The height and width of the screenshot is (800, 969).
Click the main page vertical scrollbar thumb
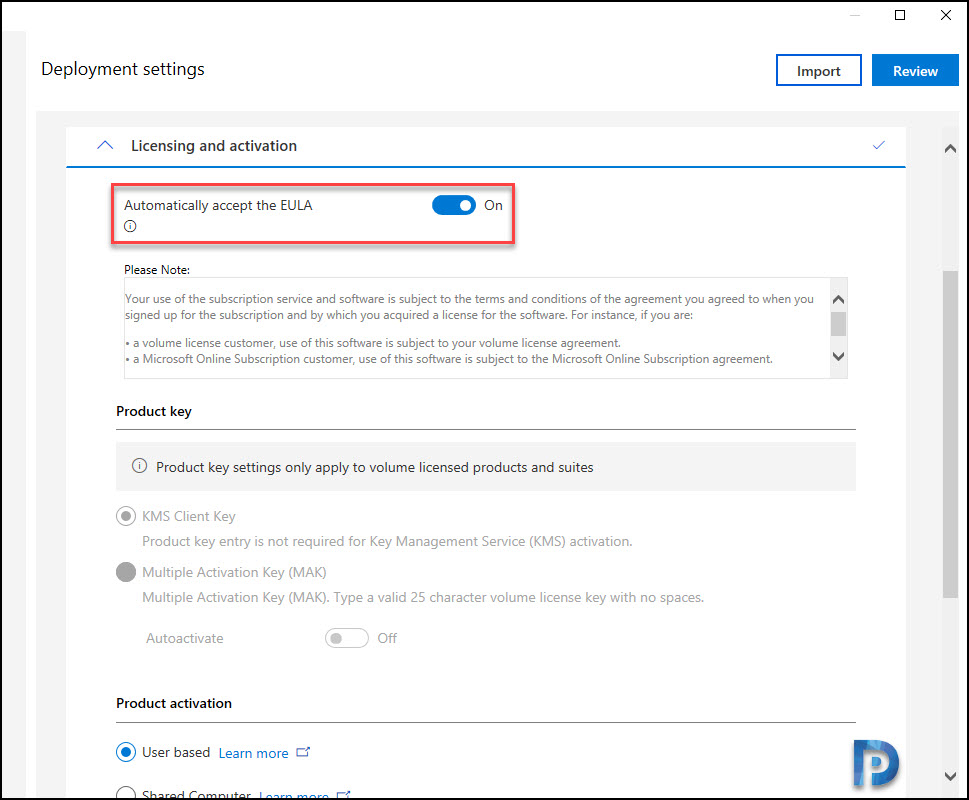point(950,434)
